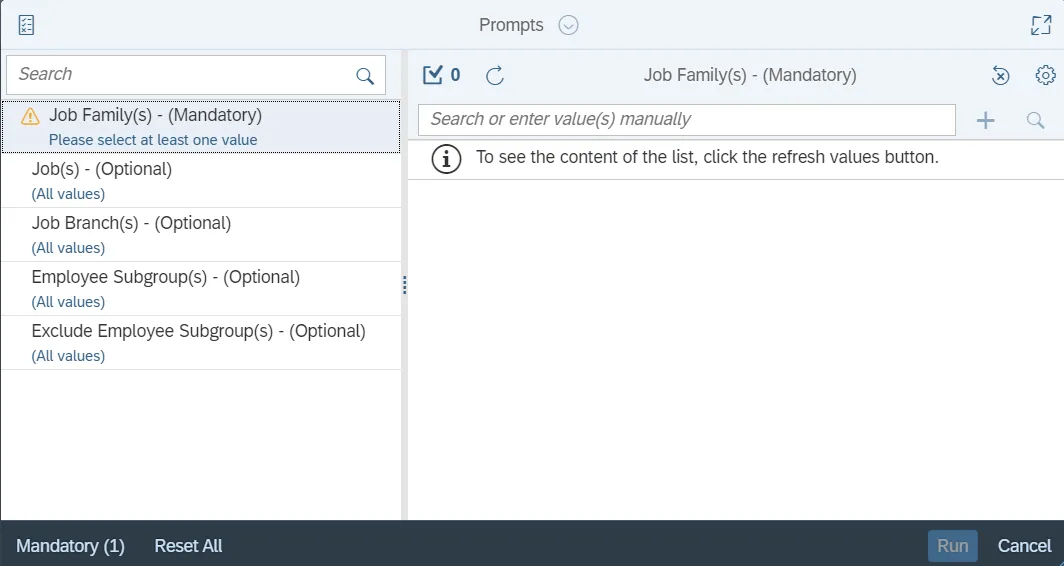Maximize the prompts dialog with expand icon

click(1041, 25)
